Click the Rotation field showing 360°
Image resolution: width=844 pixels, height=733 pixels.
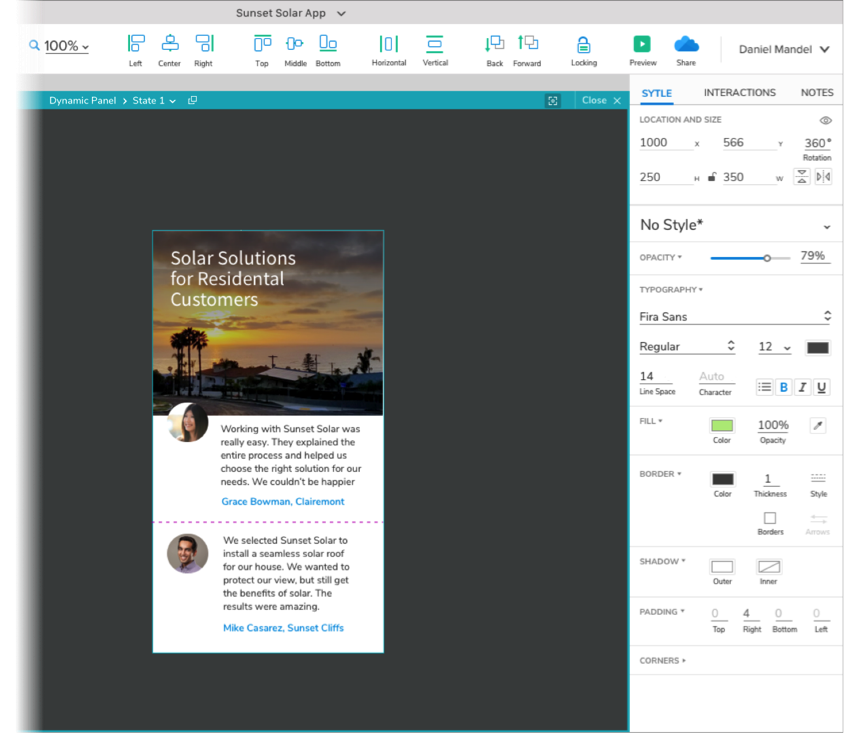(818, 143)
